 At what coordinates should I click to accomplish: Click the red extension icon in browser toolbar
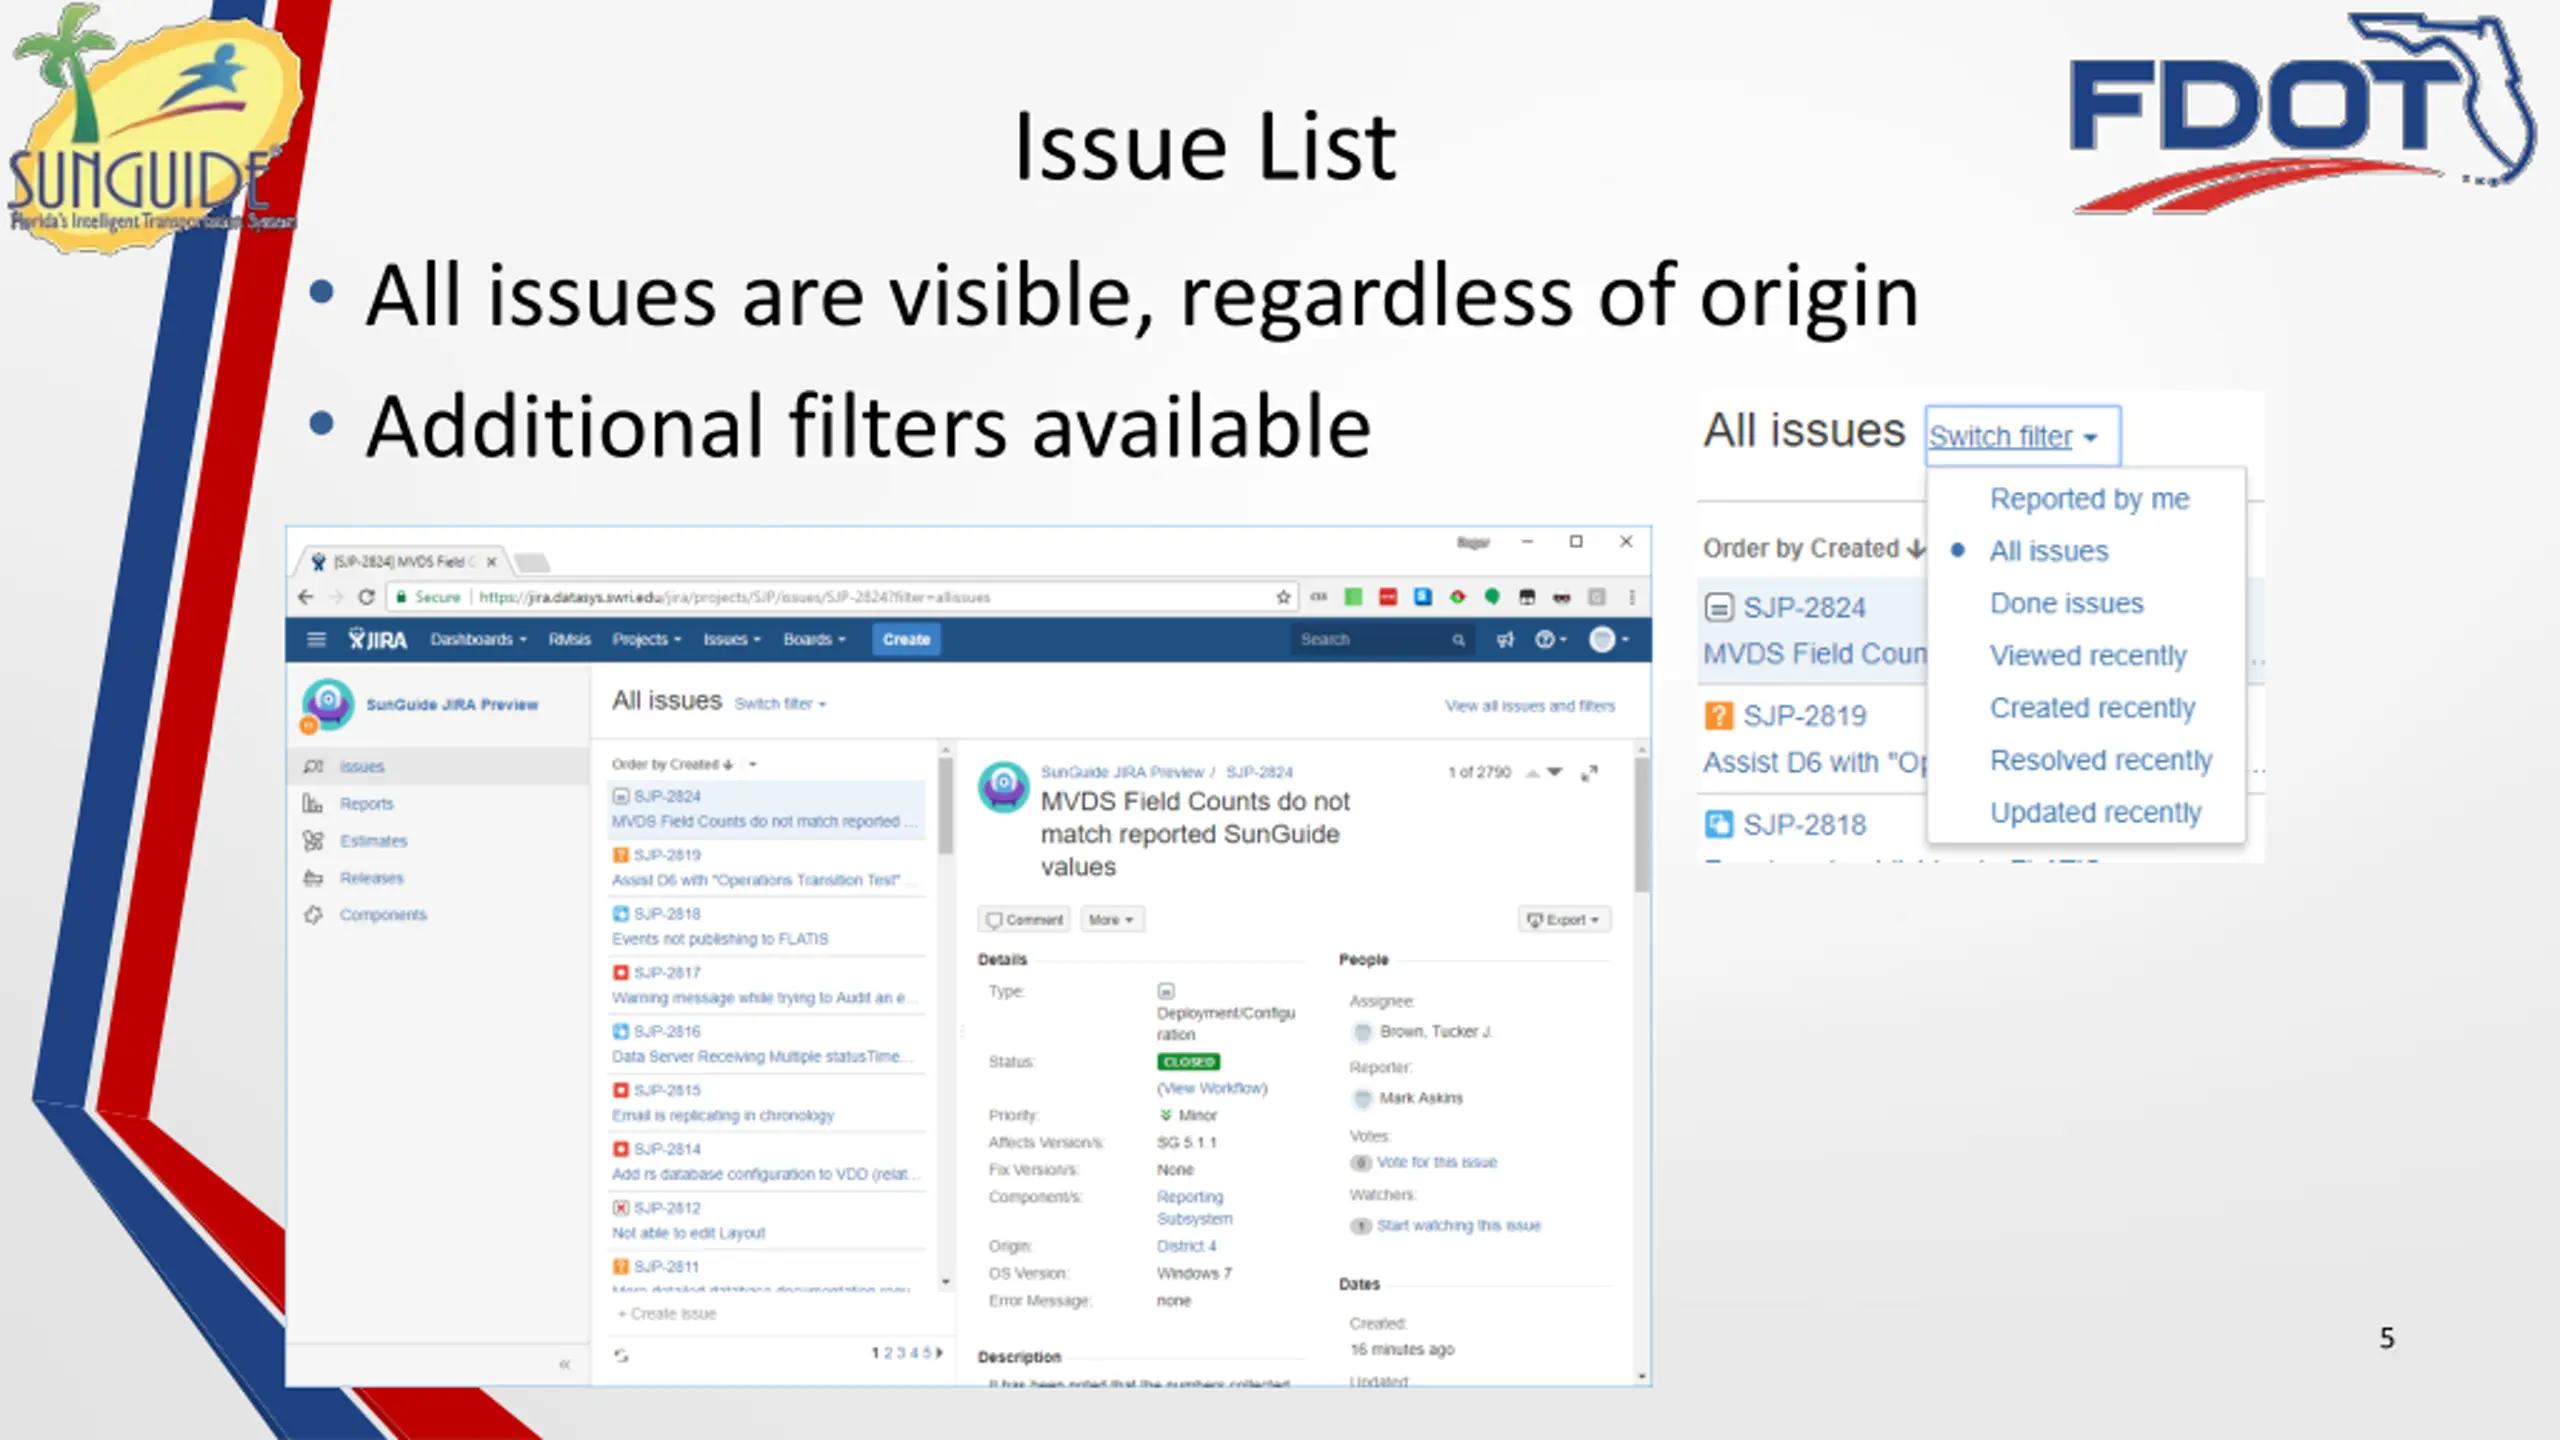pos(1388,597)
